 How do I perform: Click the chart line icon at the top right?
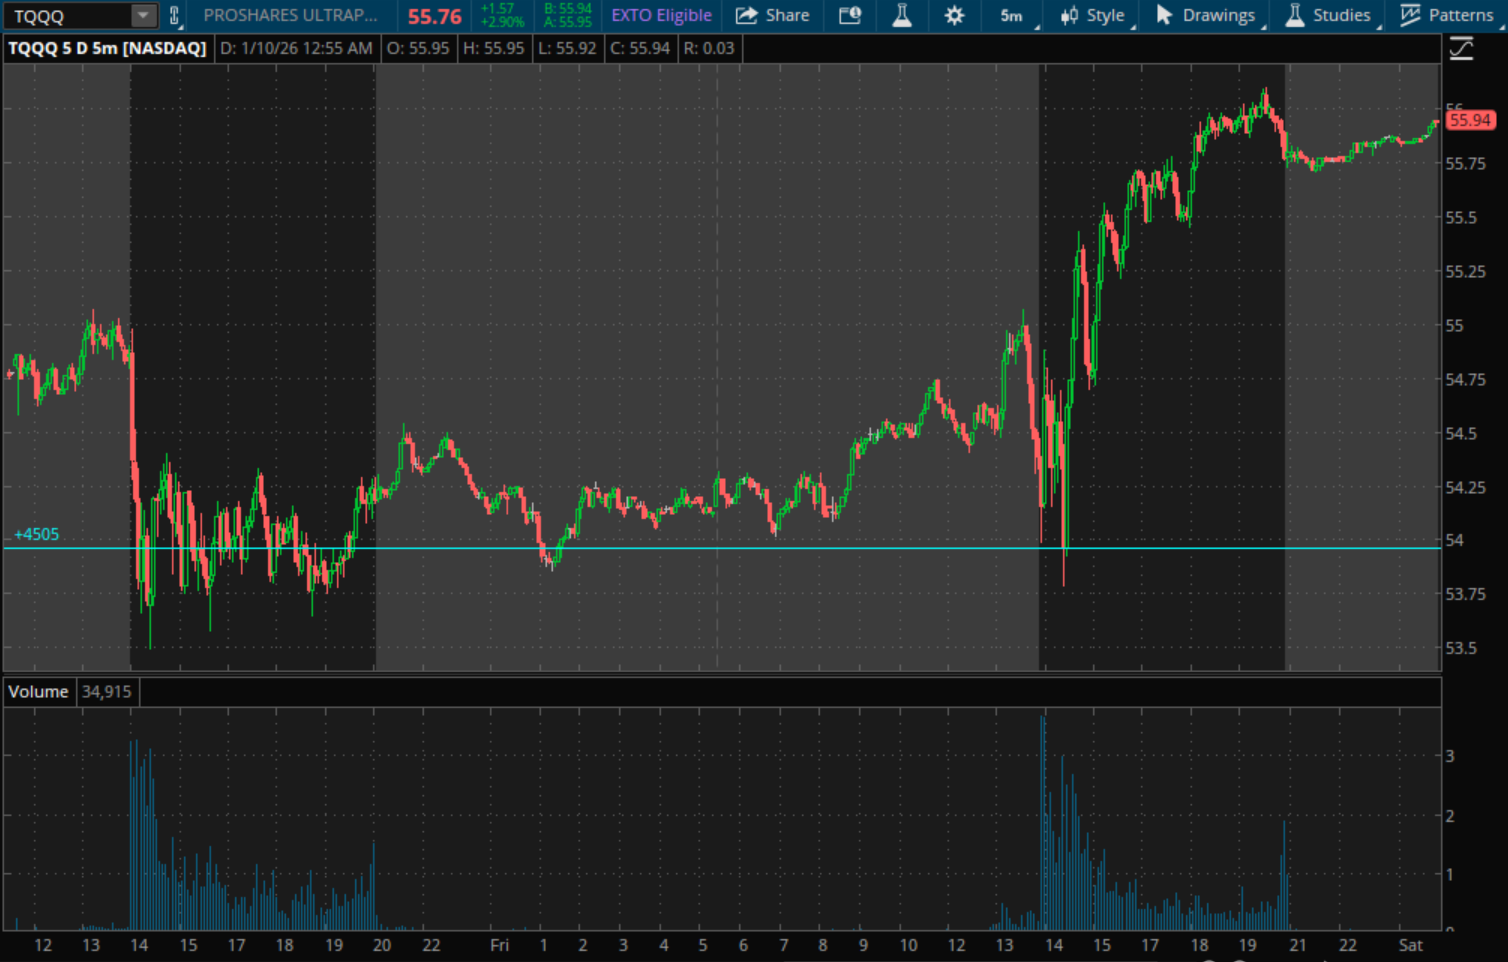click(1462, 48)
